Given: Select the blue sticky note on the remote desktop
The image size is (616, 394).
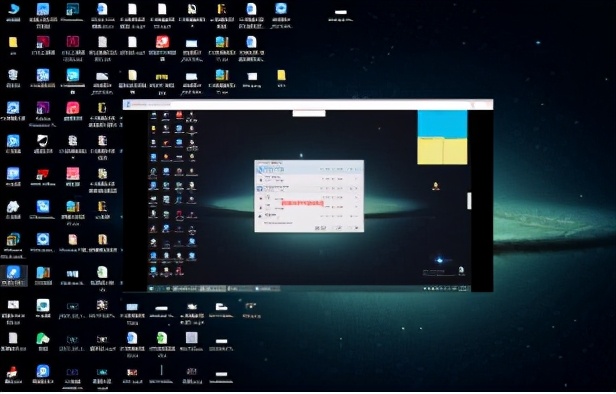Looking at the screenshot, I should coord(442,124).
